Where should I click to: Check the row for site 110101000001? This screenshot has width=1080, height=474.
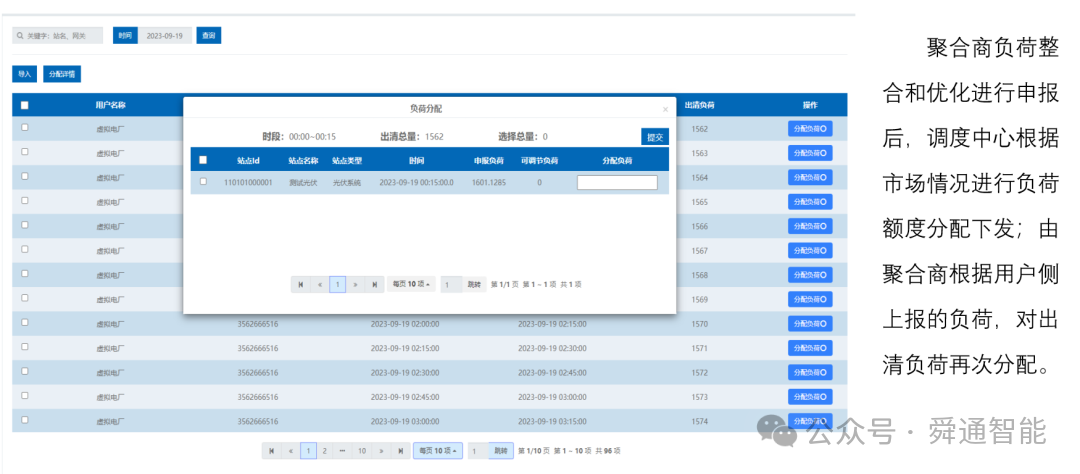pos(203,182)
